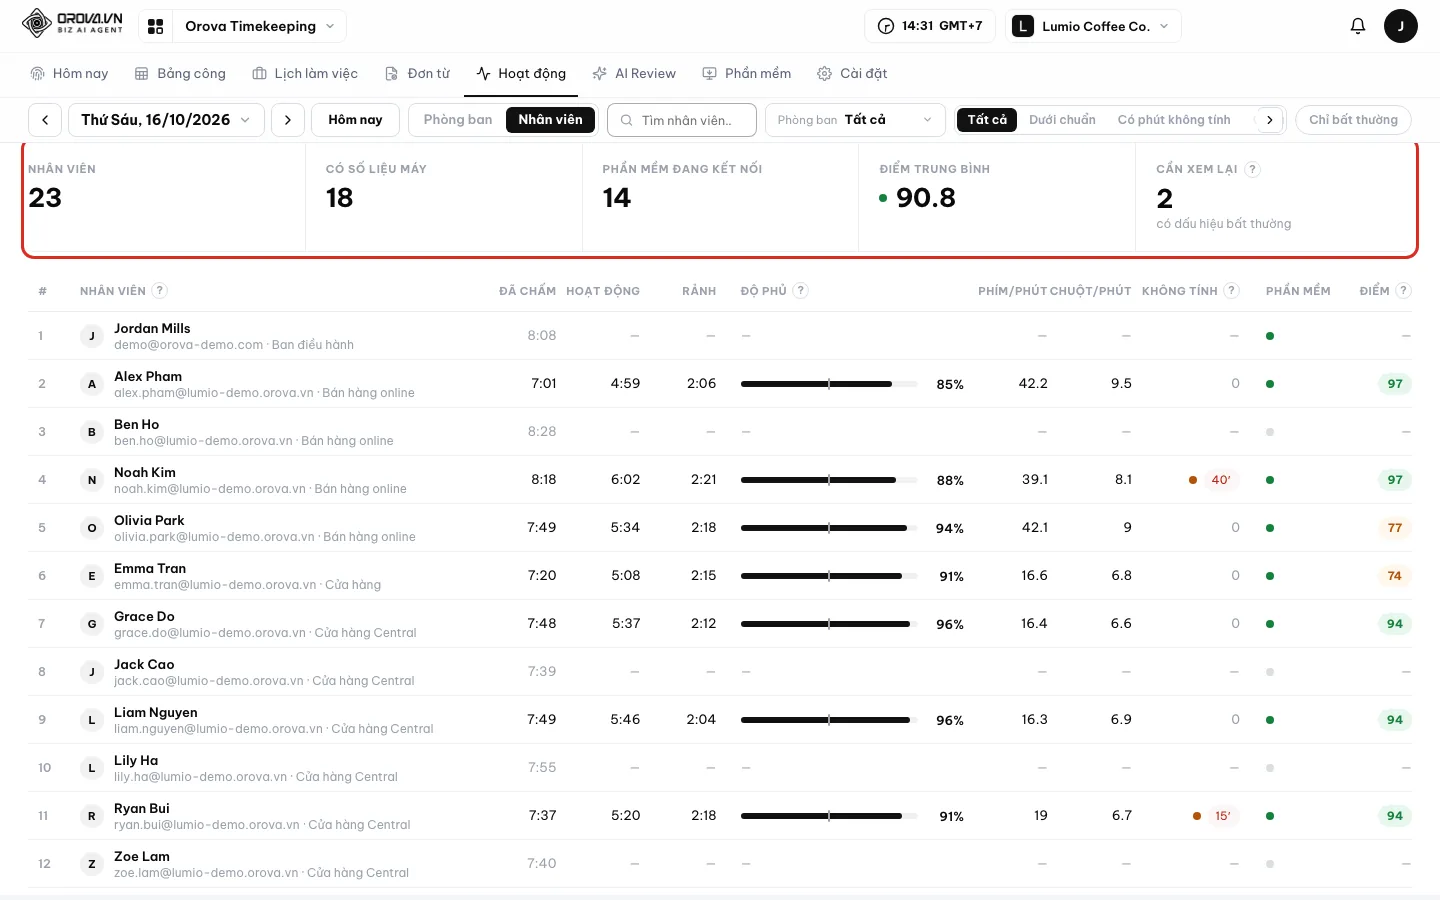
Task: Click Alex Pham's 85% coverage bar
Action: [829, 384]
